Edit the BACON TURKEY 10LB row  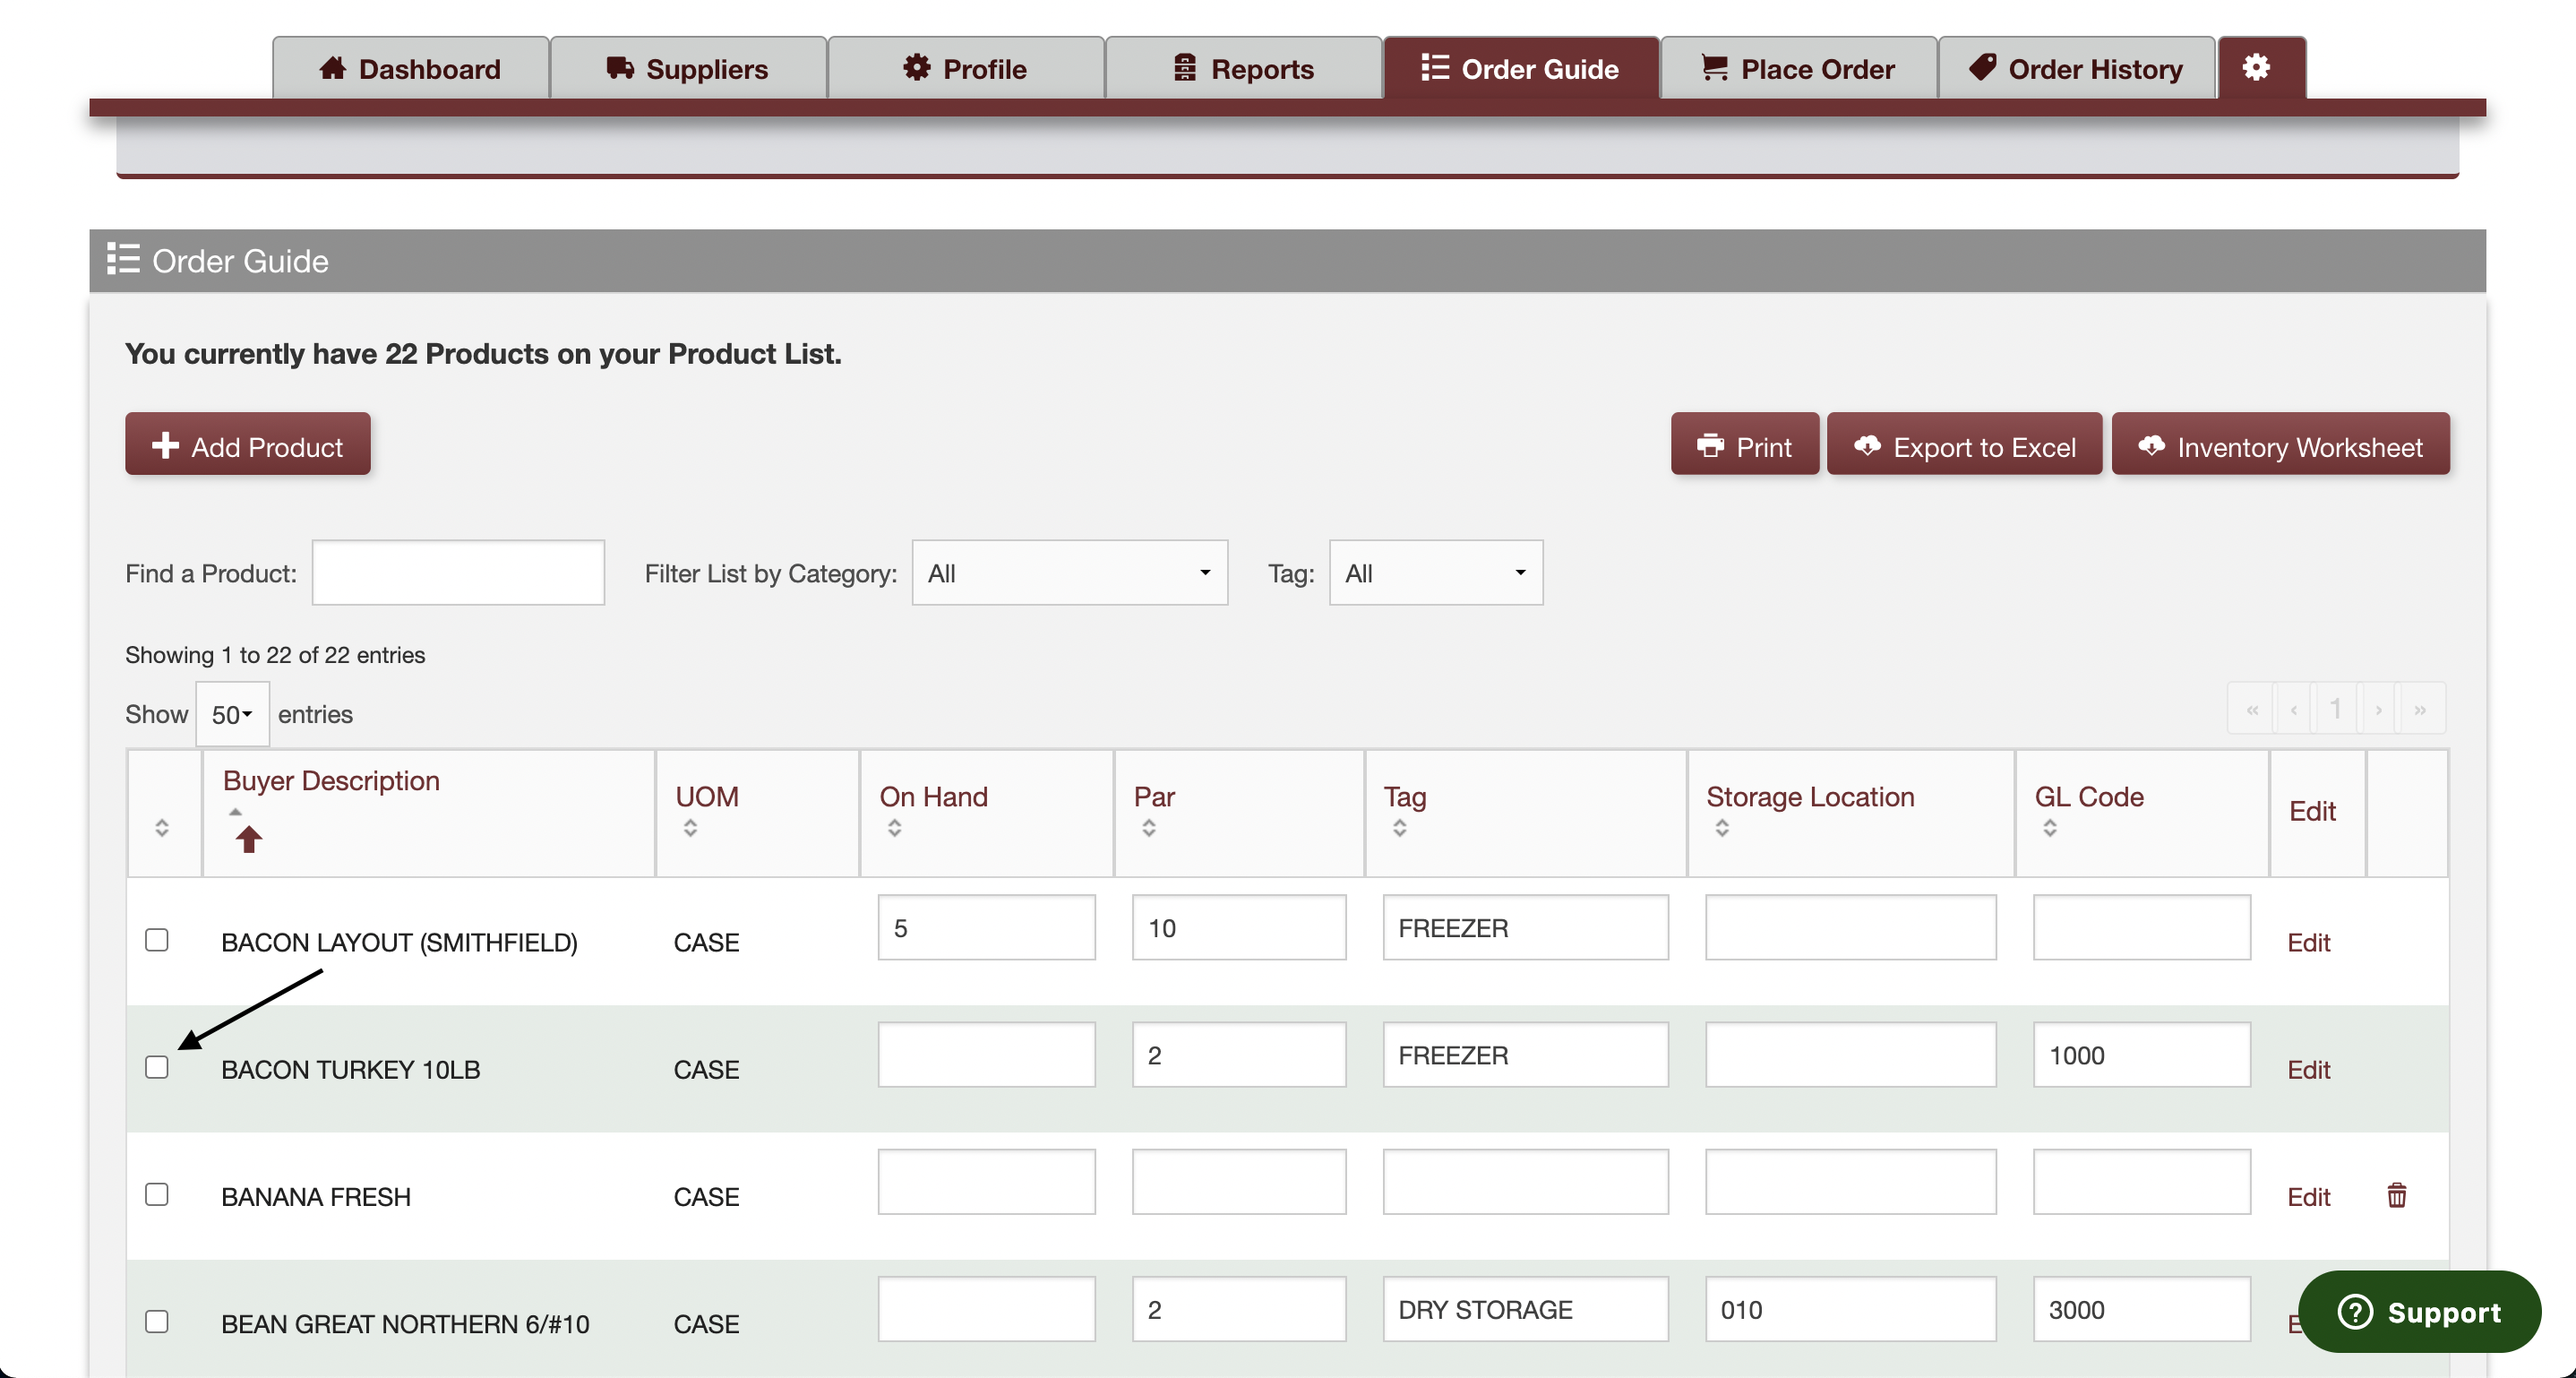coord(2308,1069)
